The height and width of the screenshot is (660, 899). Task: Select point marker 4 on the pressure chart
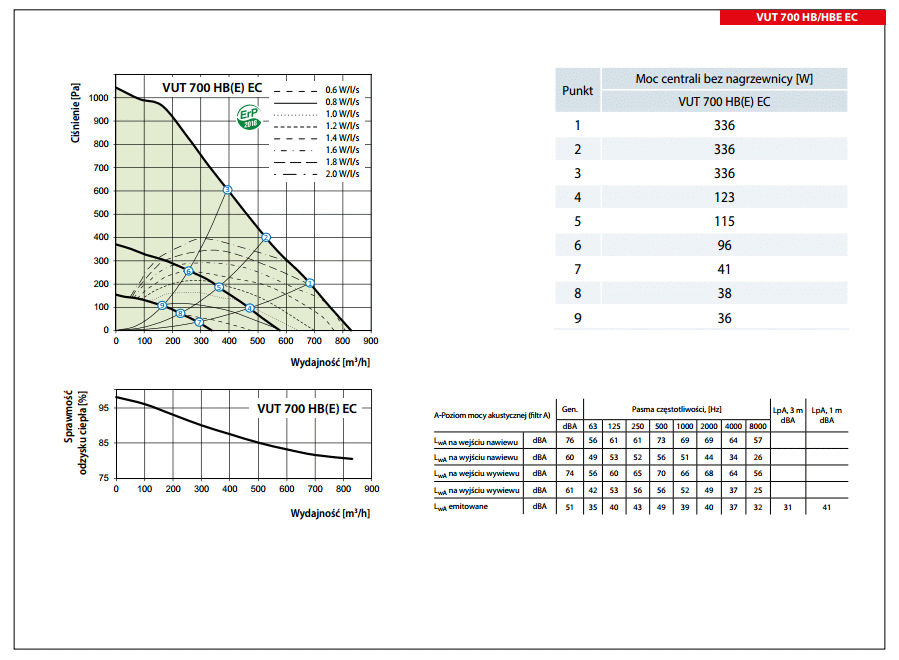click(250, 308)
